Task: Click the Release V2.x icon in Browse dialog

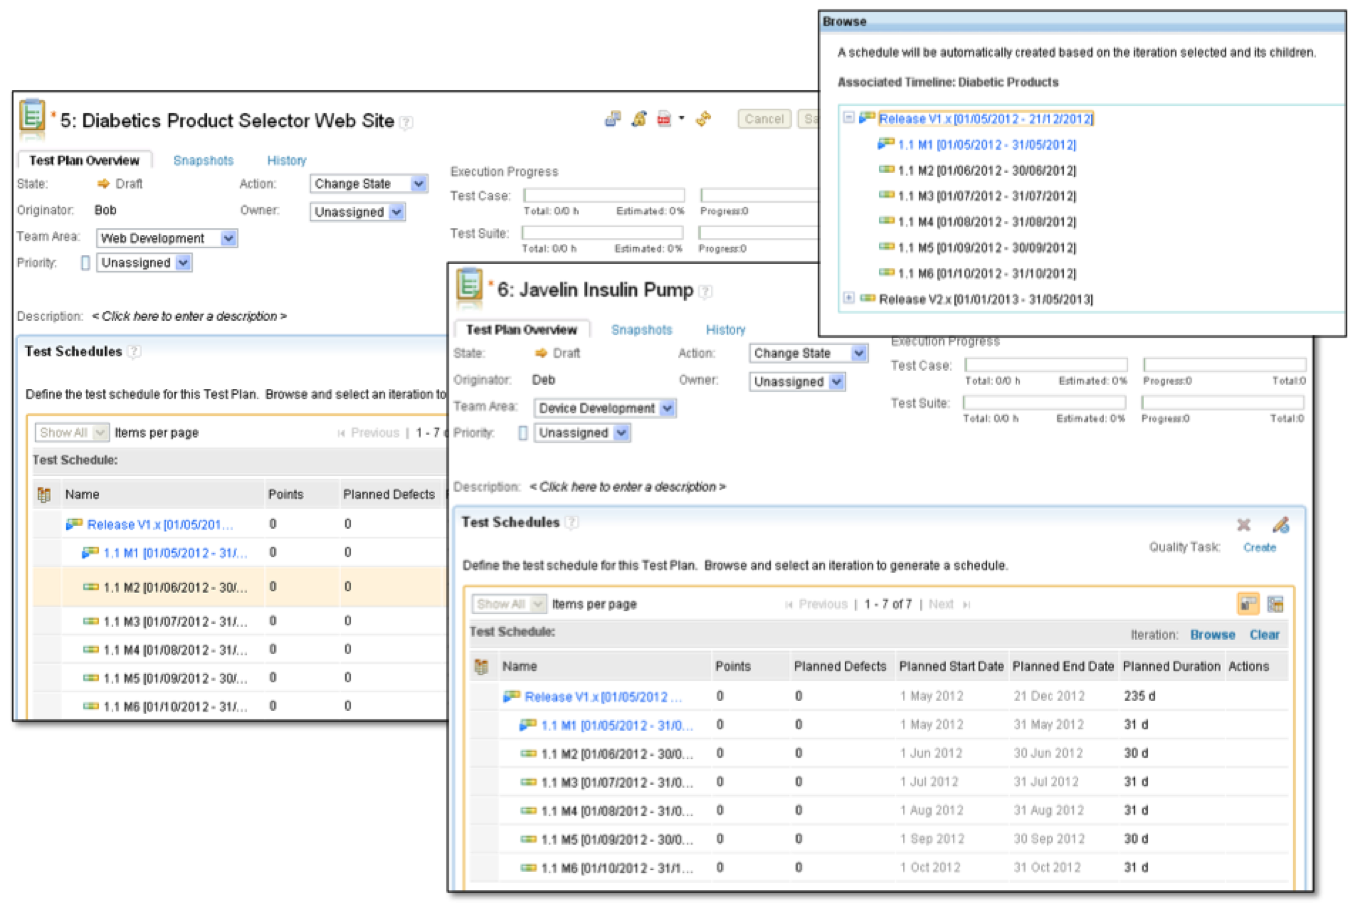Action: [x=867, y=298]
